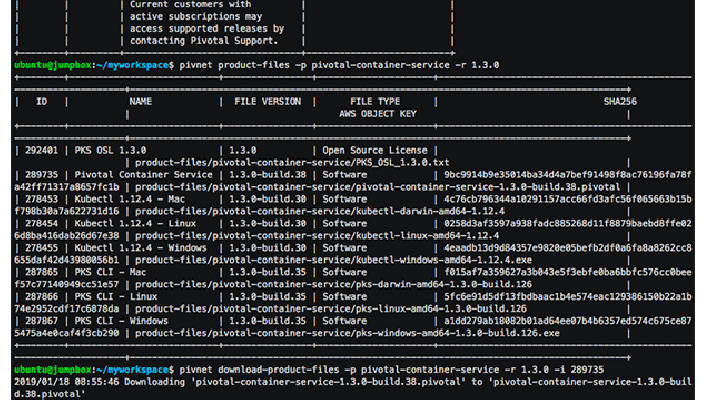
Task: Click the pks-linux-amd64-1.3.0-build.126 object key
Action: pyautogui.click(x=331, y=309)
